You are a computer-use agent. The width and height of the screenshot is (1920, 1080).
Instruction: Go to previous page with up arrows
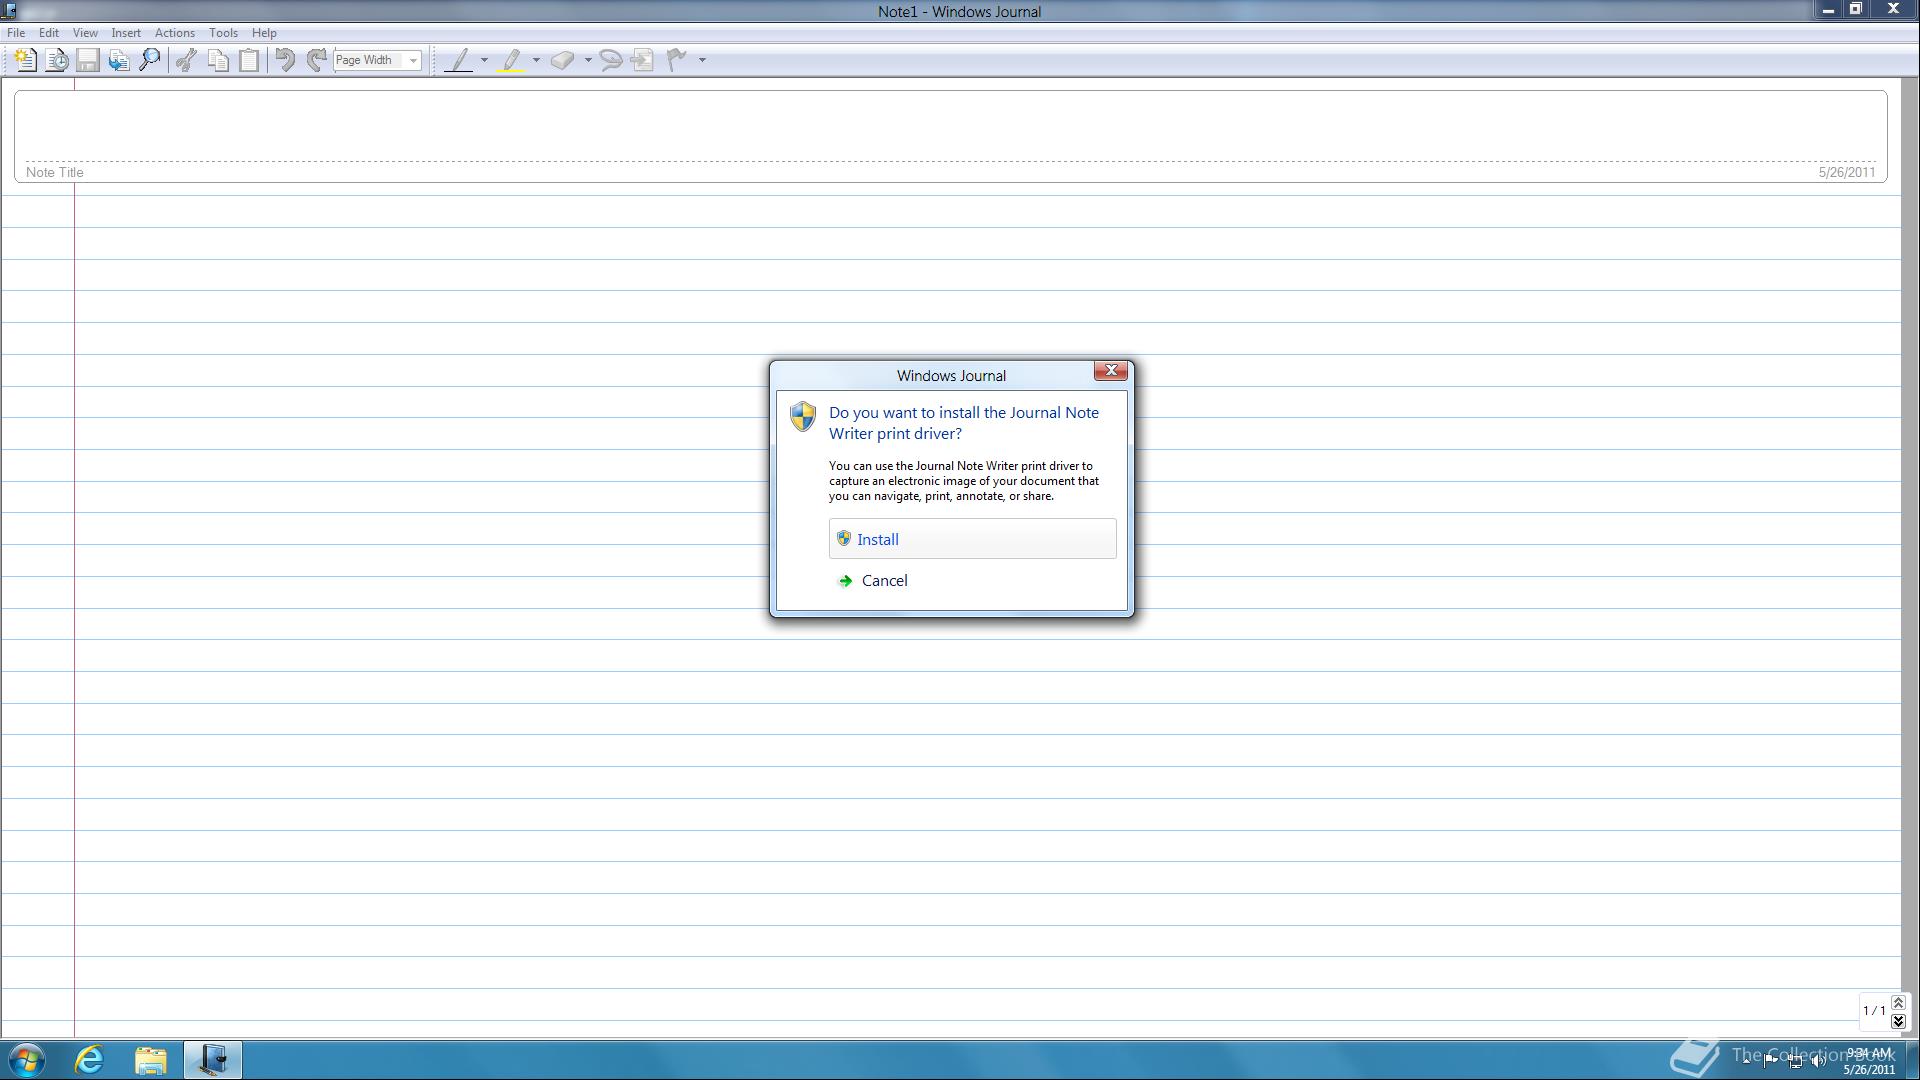coord(1898,1003)
